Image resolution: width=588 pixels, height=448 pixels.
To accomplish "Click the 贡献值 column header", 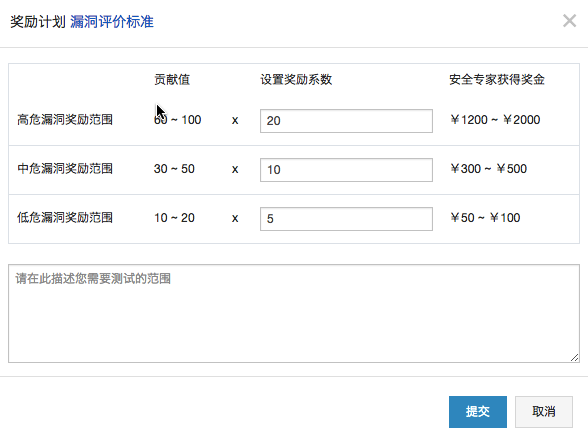I will [x=172, y=79].
